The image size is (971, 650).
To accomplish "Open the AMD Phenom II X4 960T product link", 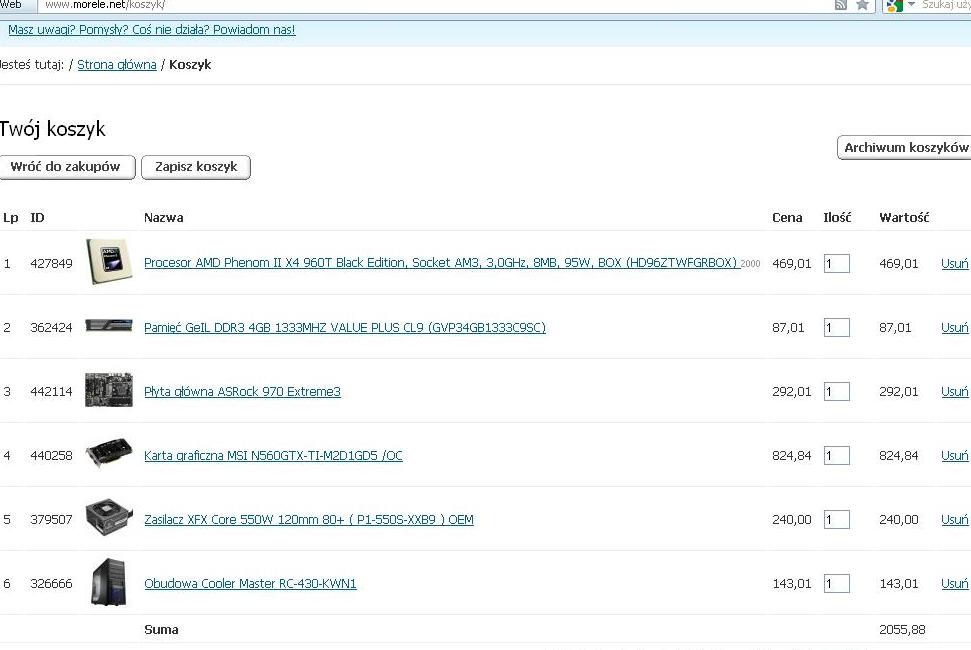I will 441,262.
